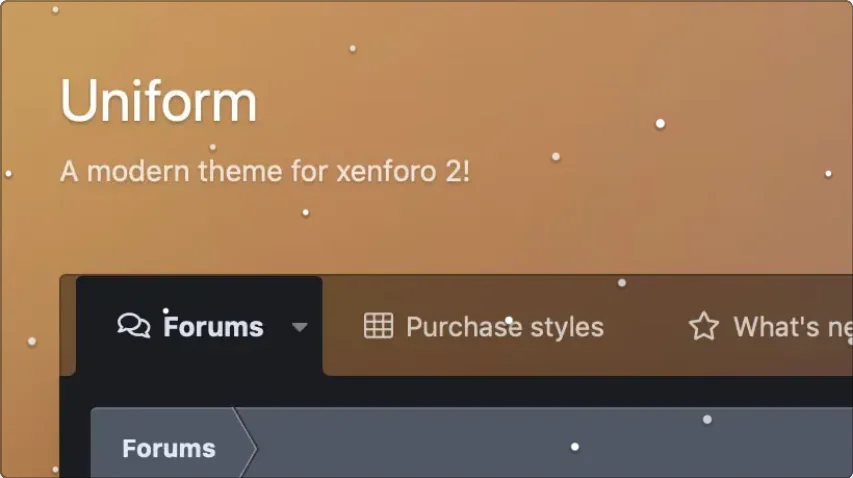Click the tagline 'A modern theme for xenforo 2!'
Image resolution: width=853 pixels, height=478 pixels.
265,171
